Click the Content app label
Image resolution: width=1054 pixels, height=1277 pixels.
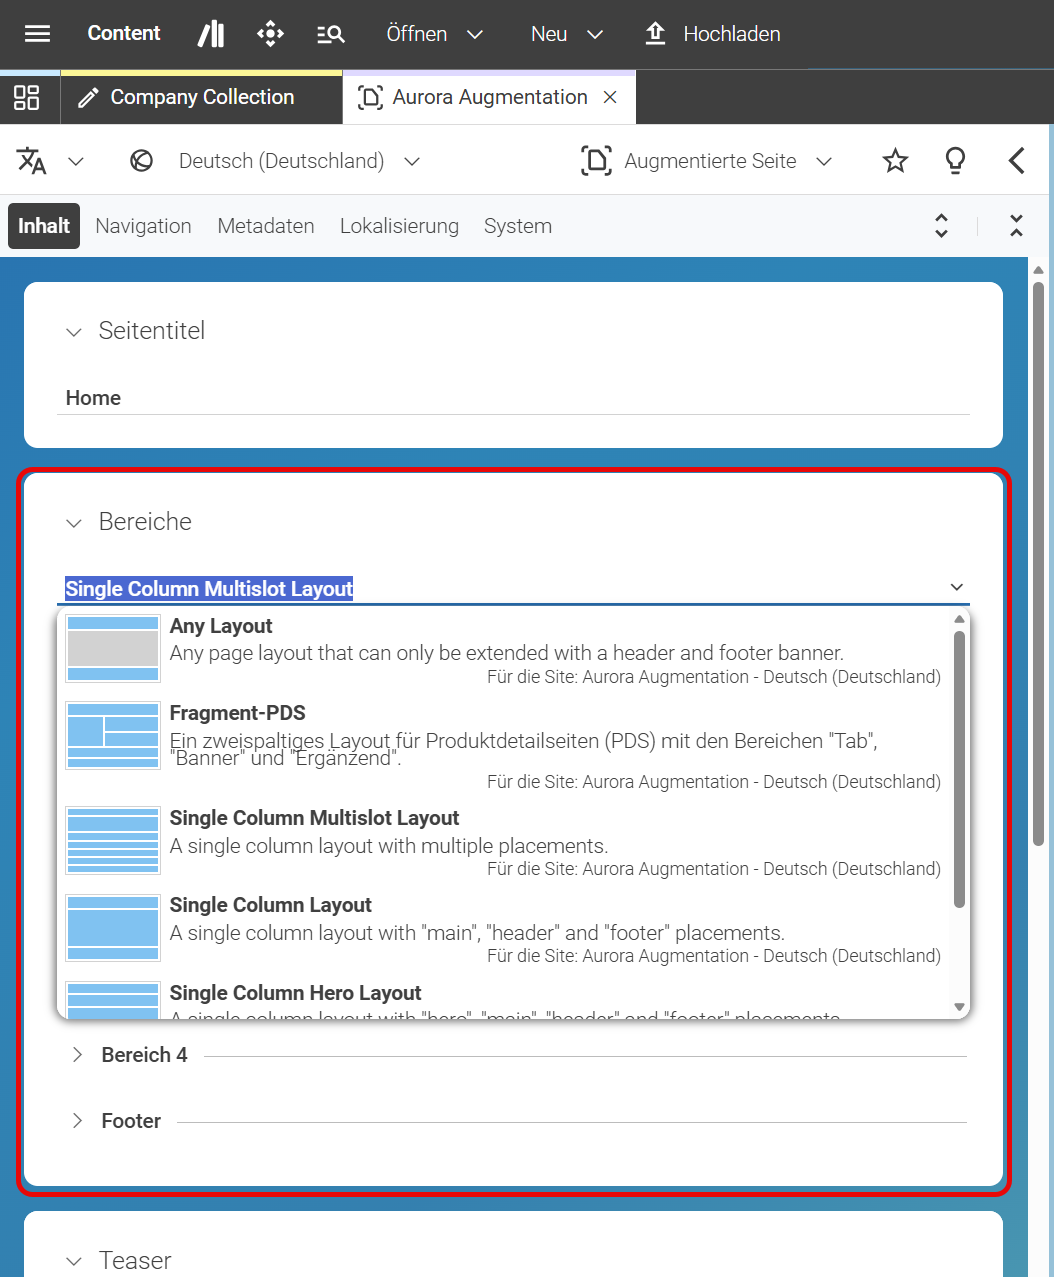[x=124, y=33]
